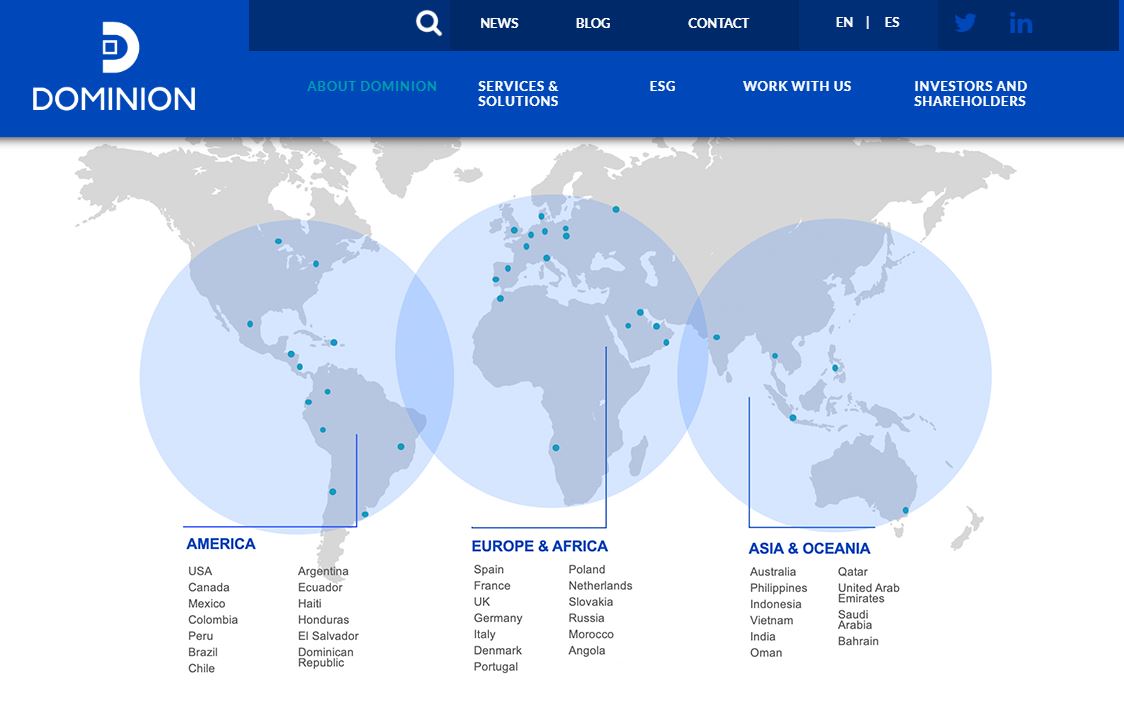Click the EUROPE & AFRICA heading

(540, 546)
